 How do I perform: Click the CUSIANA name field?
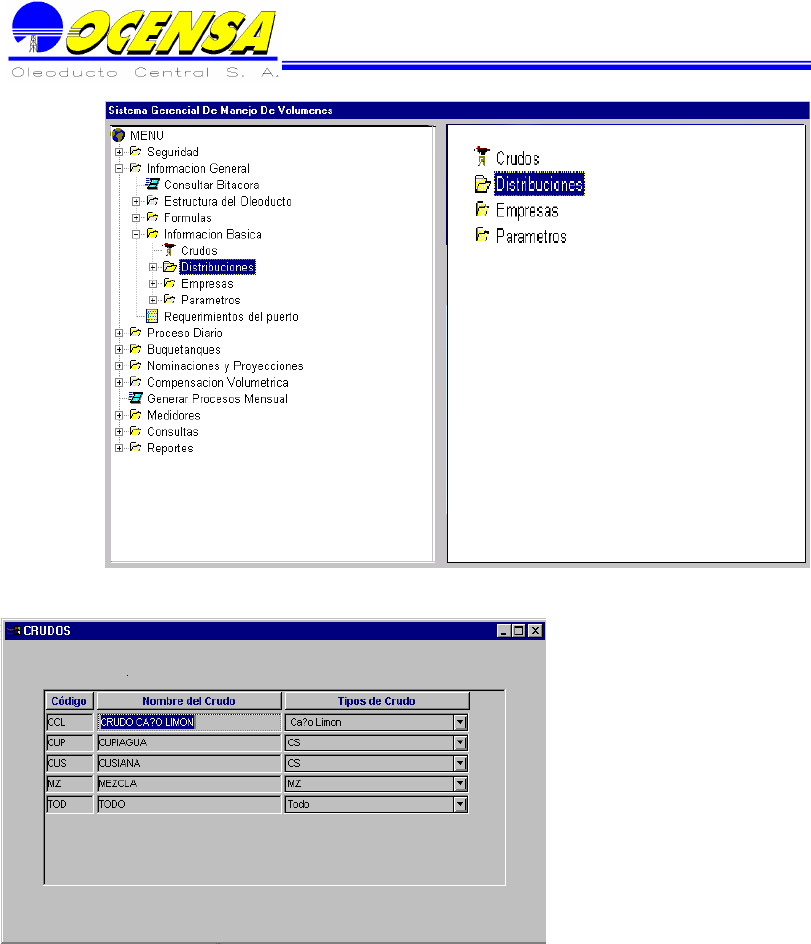189,763
